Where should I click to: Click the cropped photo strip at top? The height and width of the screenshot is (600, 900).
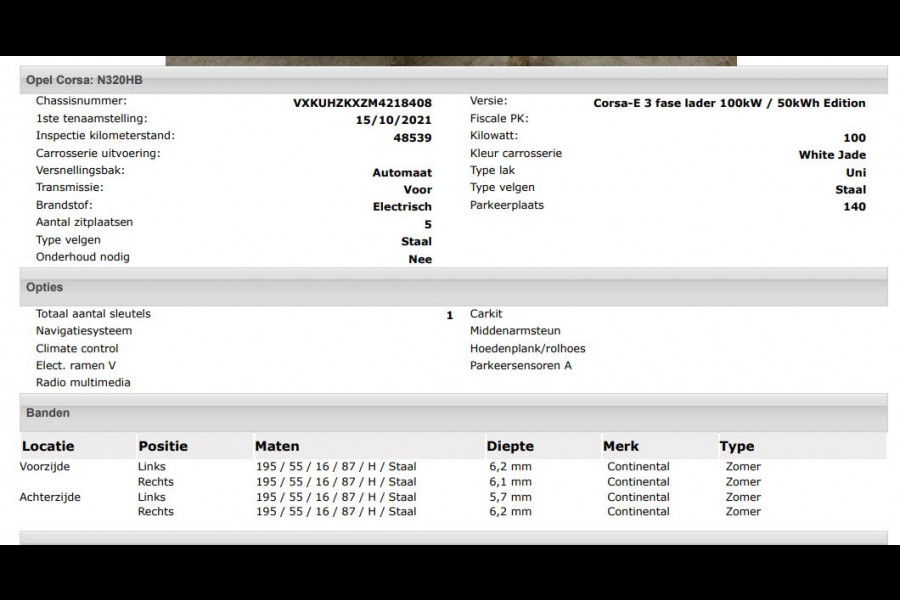450,61
